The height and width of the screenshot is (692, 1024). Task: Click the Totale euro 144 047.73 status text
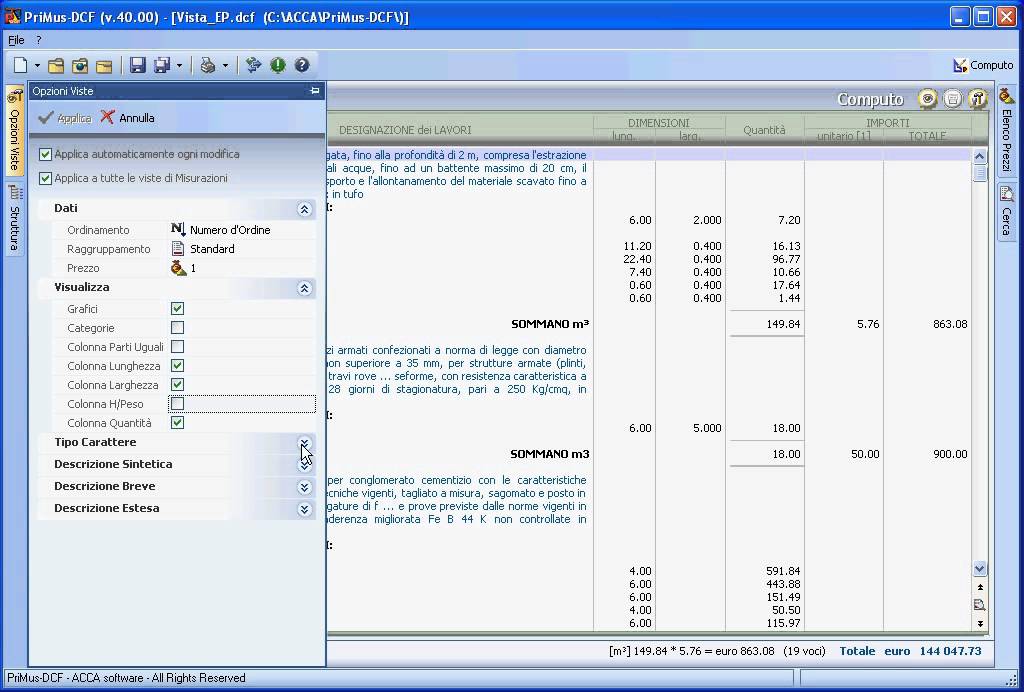click(910, 651)
